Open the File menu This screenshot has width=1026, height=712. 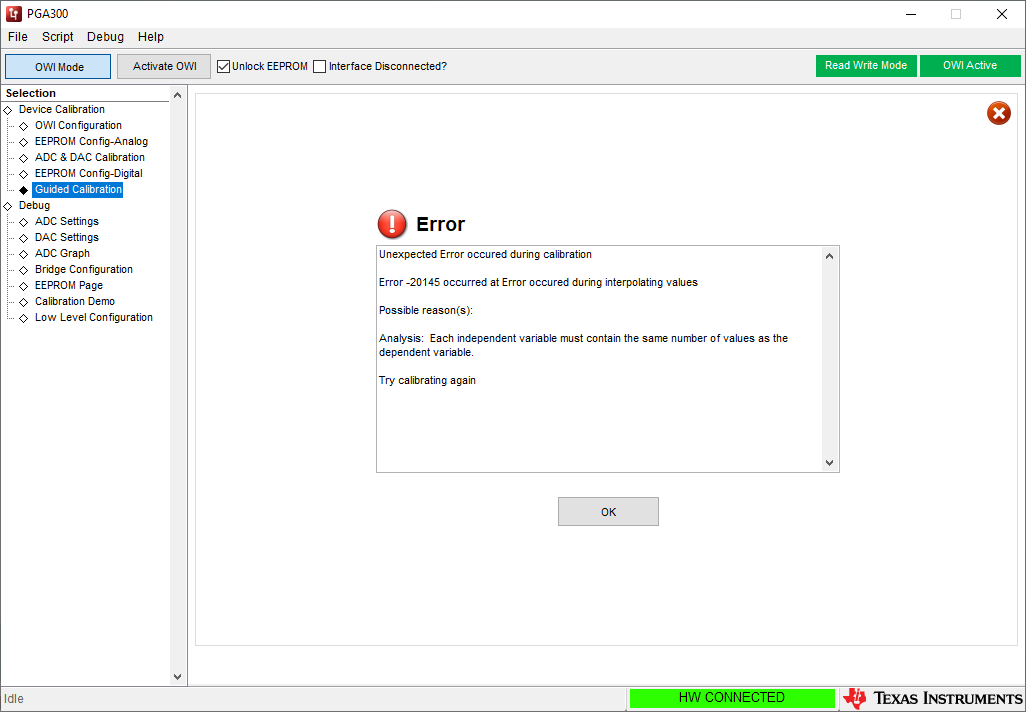tap(18, 37)
